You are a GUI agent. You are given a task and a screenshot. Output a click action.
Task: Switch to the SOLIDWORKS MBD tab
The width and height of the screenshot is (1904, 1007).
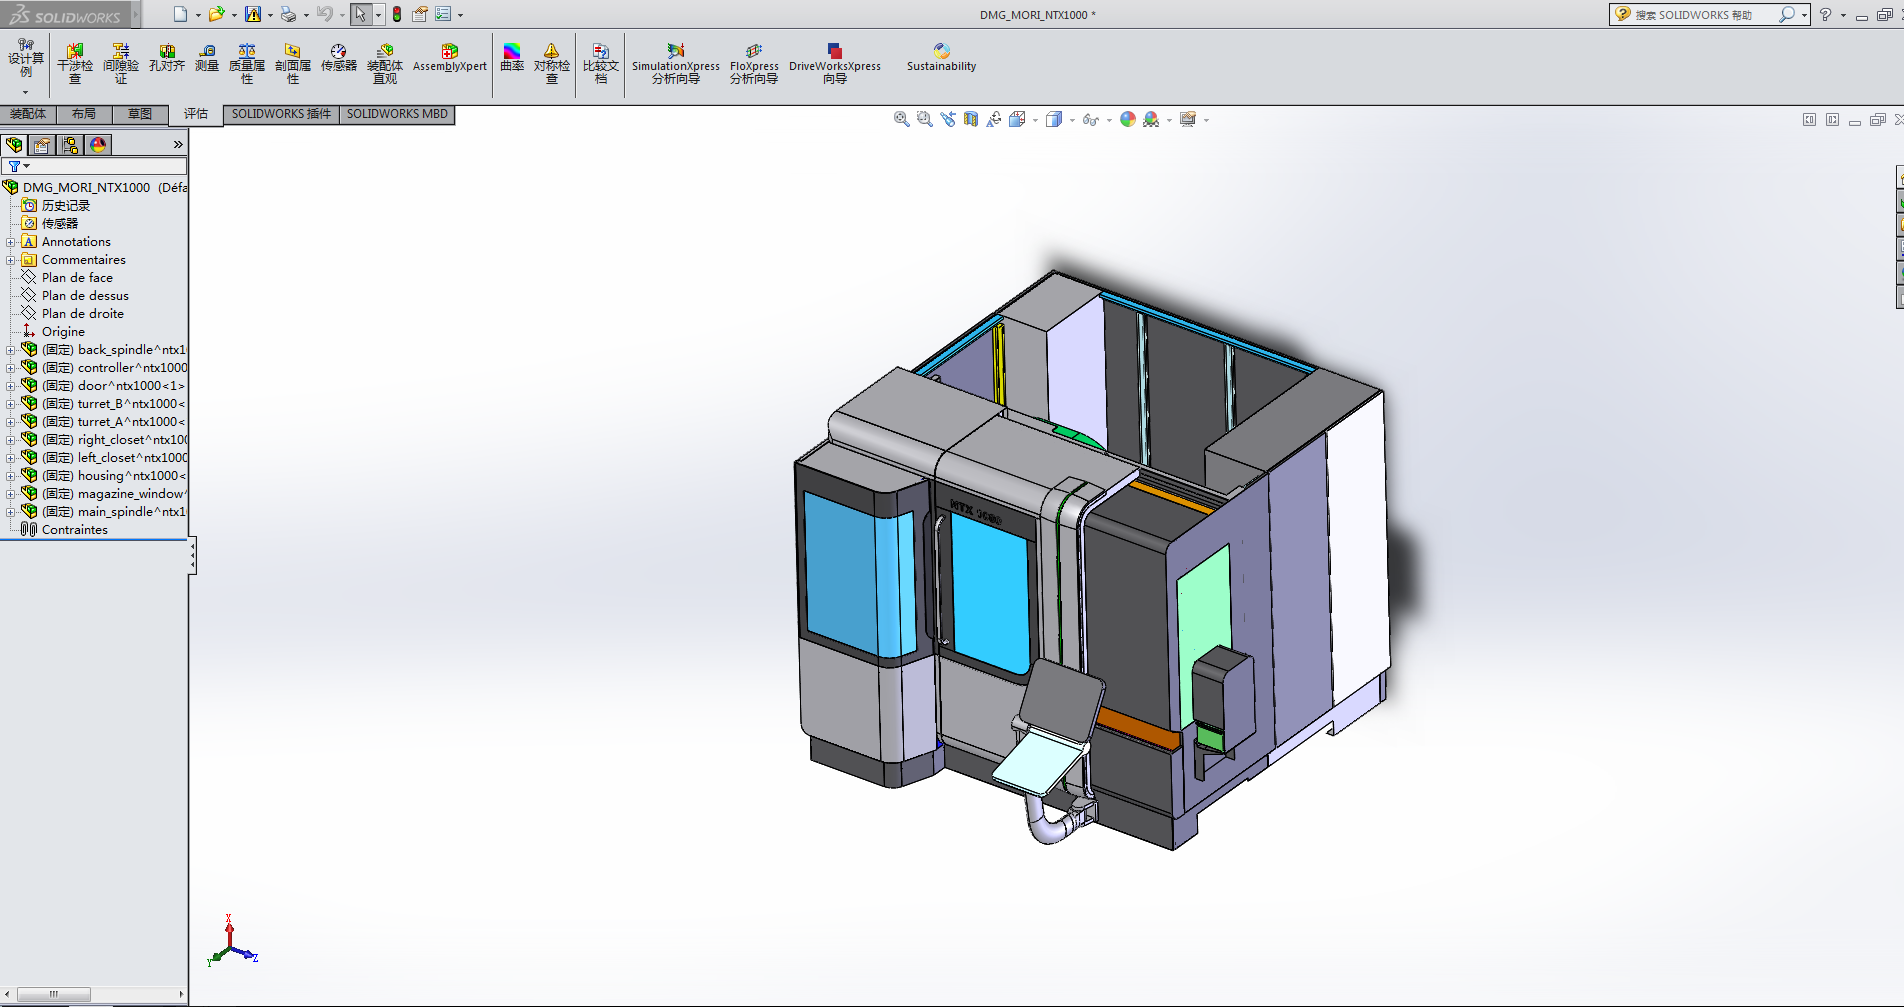coord(397,114)
